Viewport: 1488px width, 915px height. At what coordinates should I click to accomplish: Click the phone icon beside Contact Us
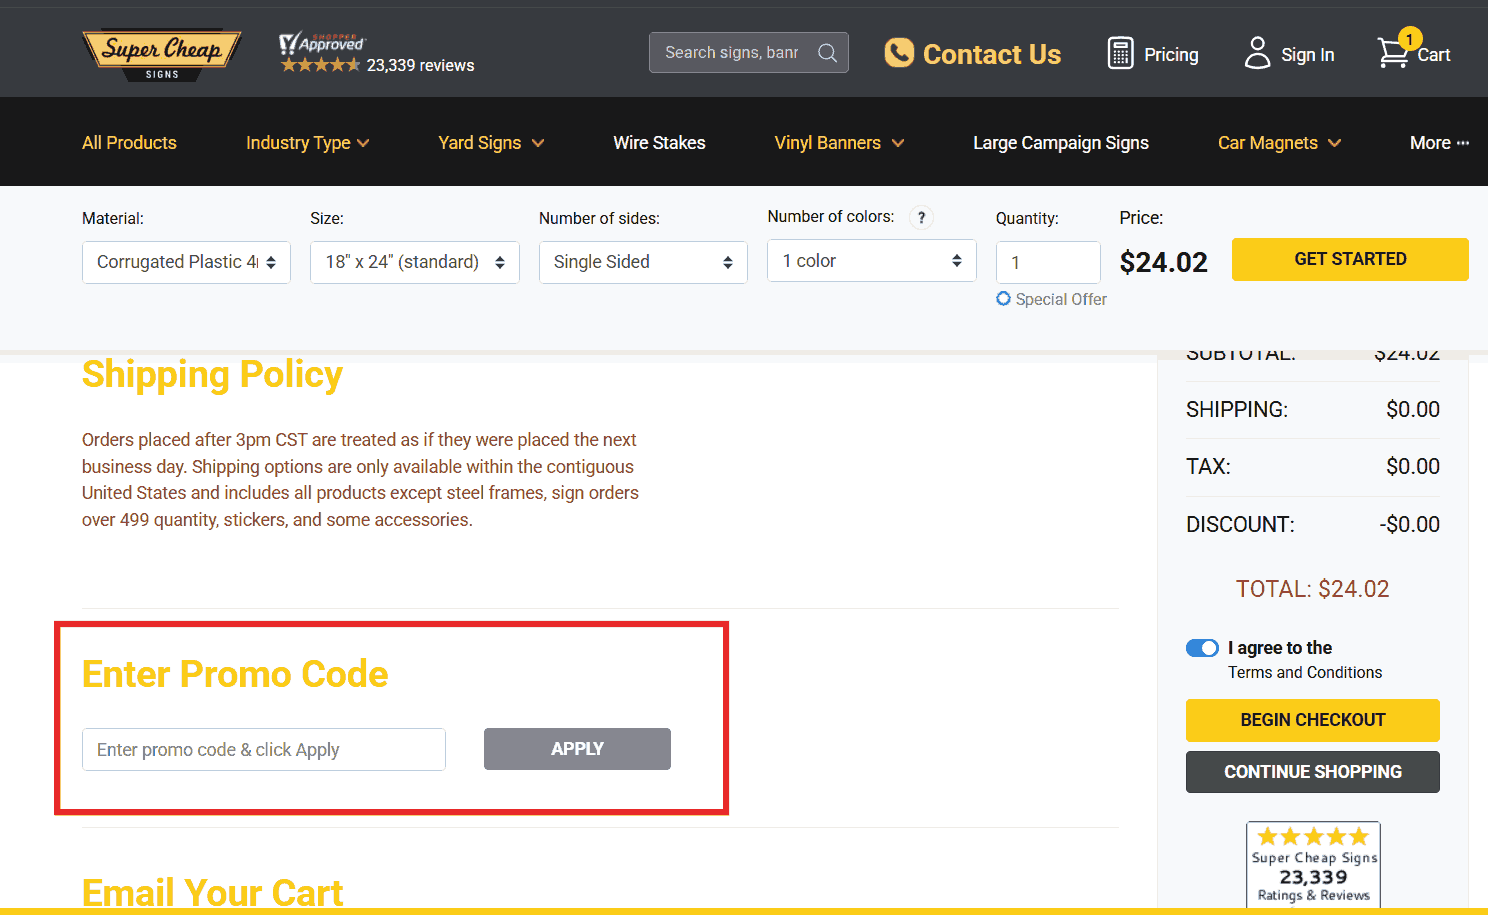[899, 53]
